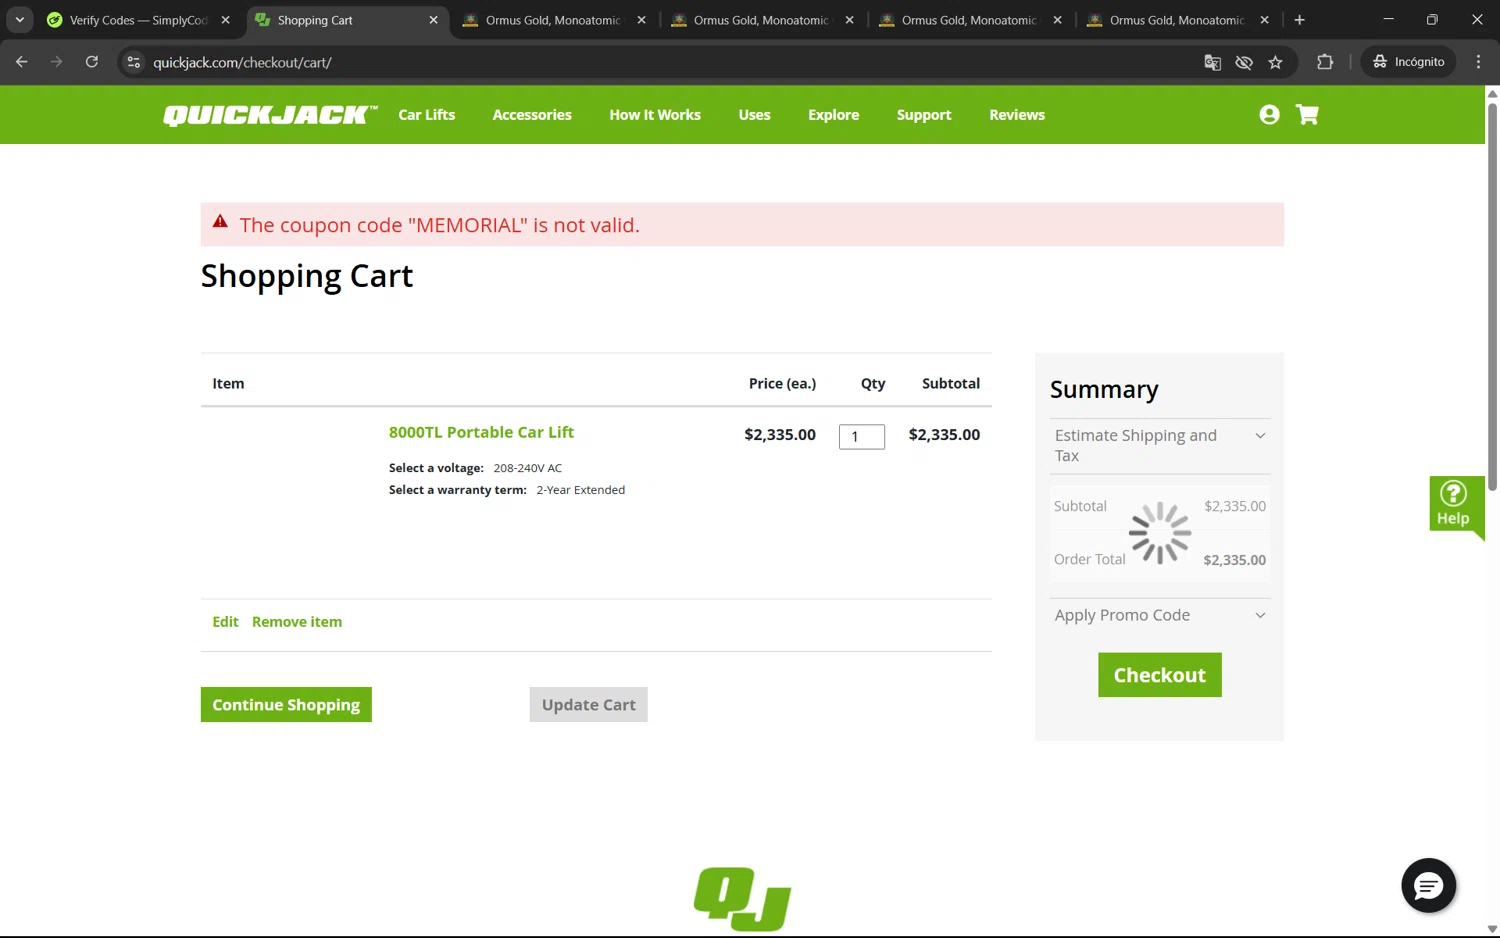Click Remove item link
1500x938 pixels.
coord(297,622)
